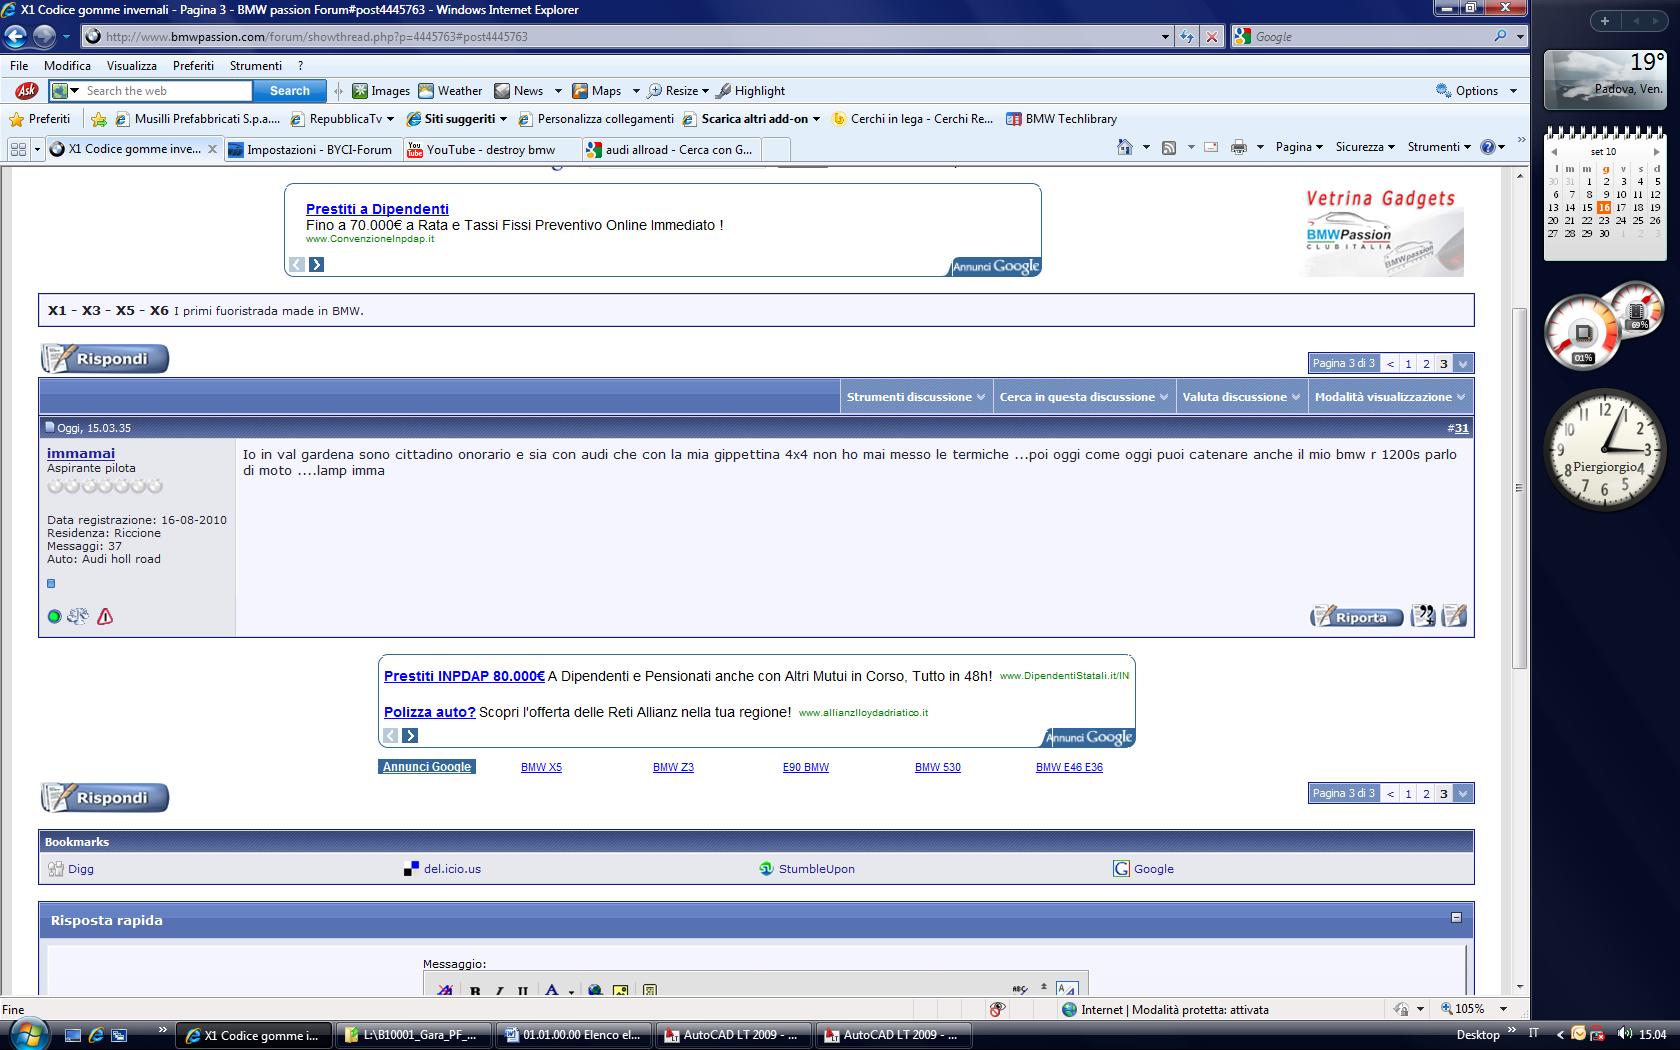This screenshot has height=1050, width=1680.
Task: Open the Quick Tabs grid icon
Action: click(18, 149)
